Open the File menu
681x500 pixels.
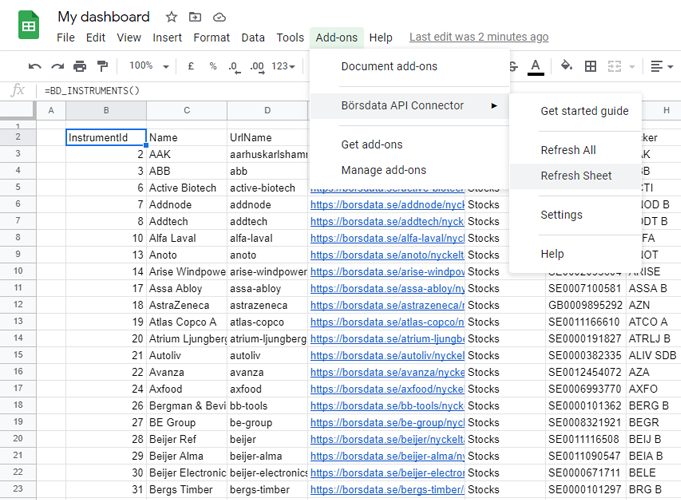click(x=66, y=38)
